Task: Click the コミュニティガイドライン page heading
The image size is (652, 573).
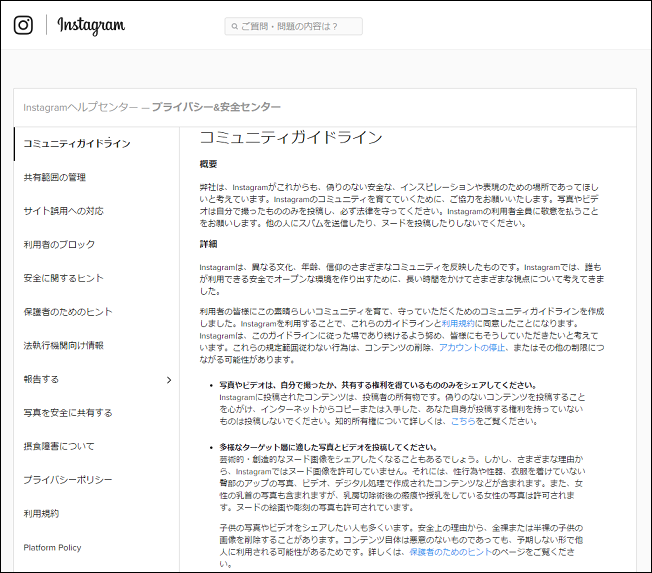Action: coord(291,137)
